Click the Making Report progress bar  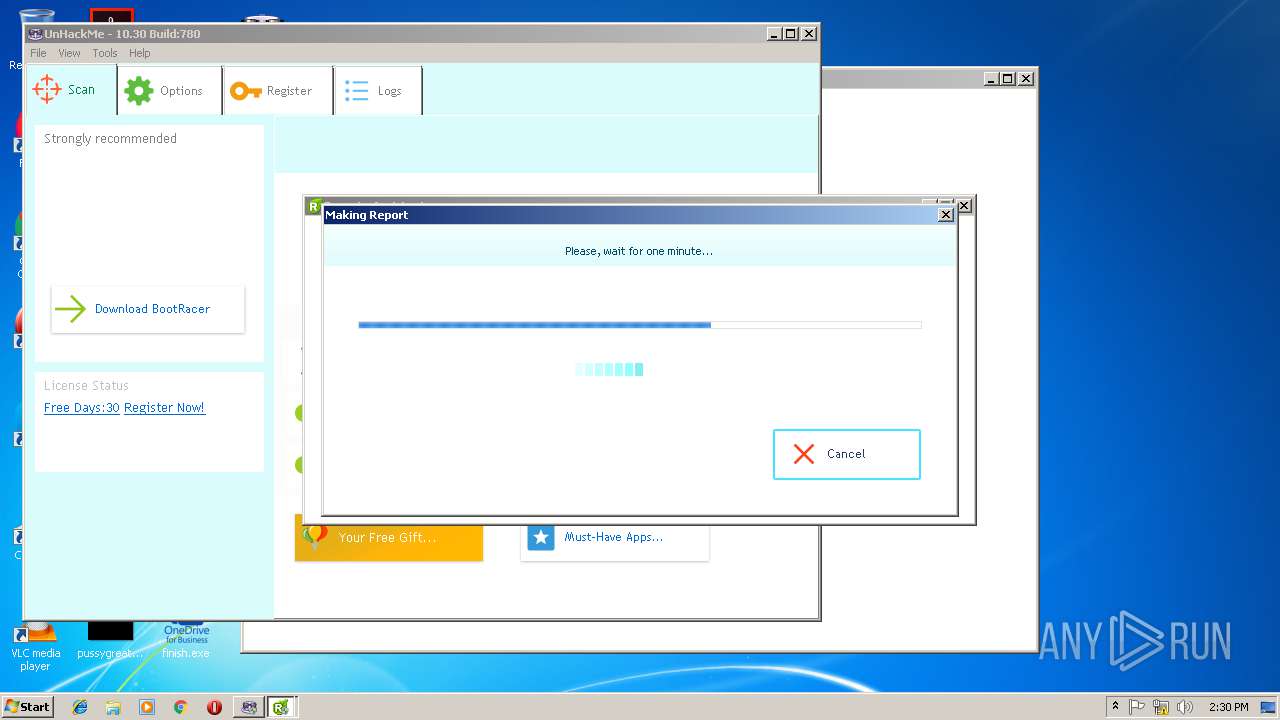(x=640, y=325)
